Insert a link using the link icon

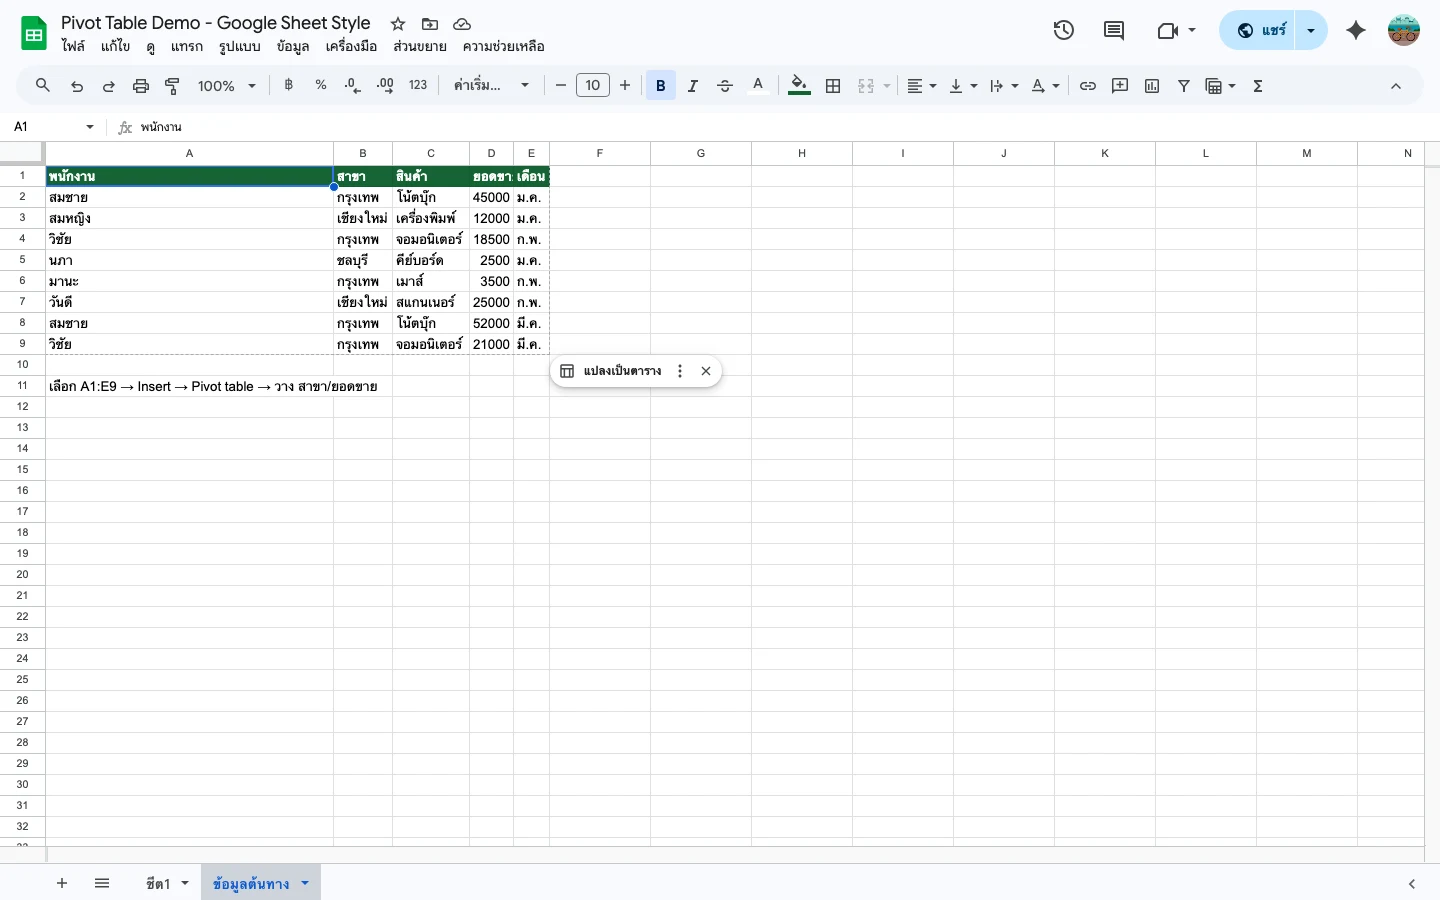pos(1088,85)
